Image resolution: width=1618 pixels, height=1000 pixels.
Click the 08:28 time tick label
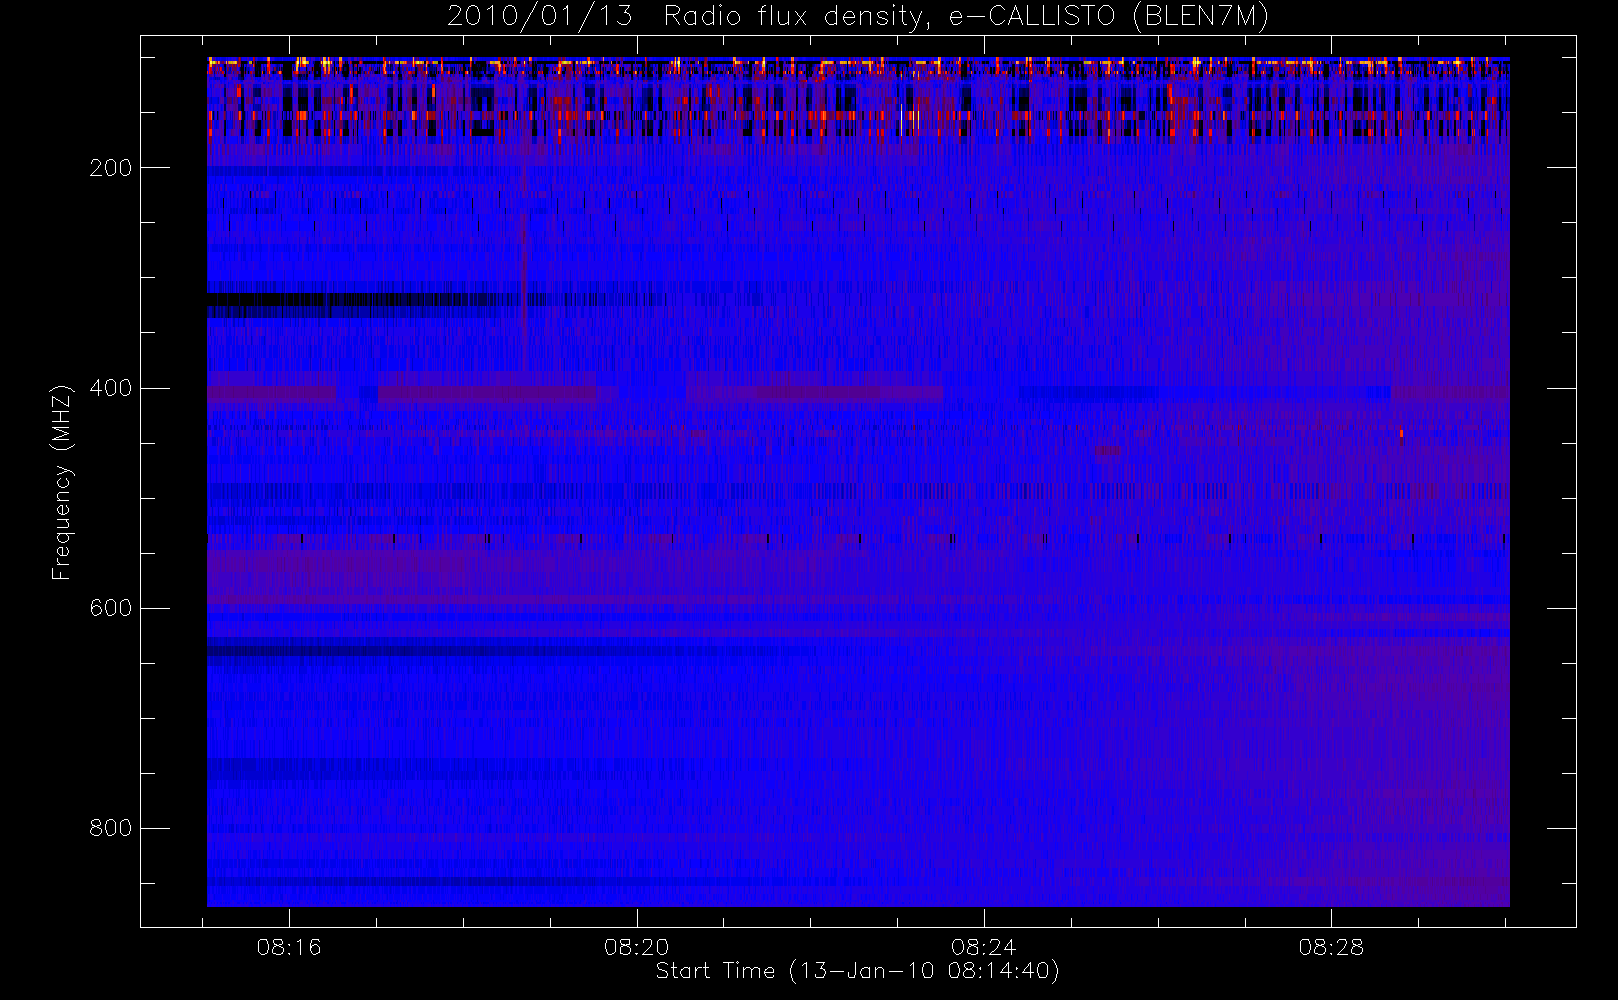[x=1331, y=947]
